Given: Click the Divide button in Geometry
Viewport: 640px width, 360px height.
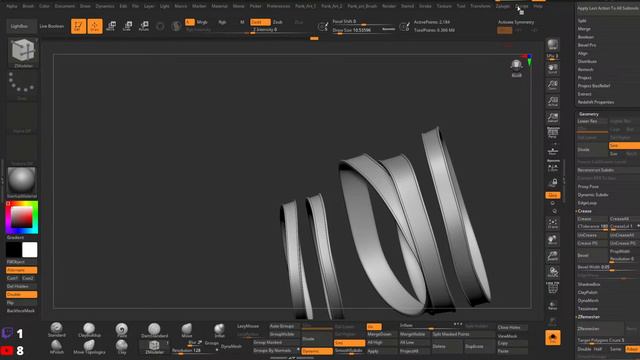Looking at the screenshot, I should (x=592, y=150).
